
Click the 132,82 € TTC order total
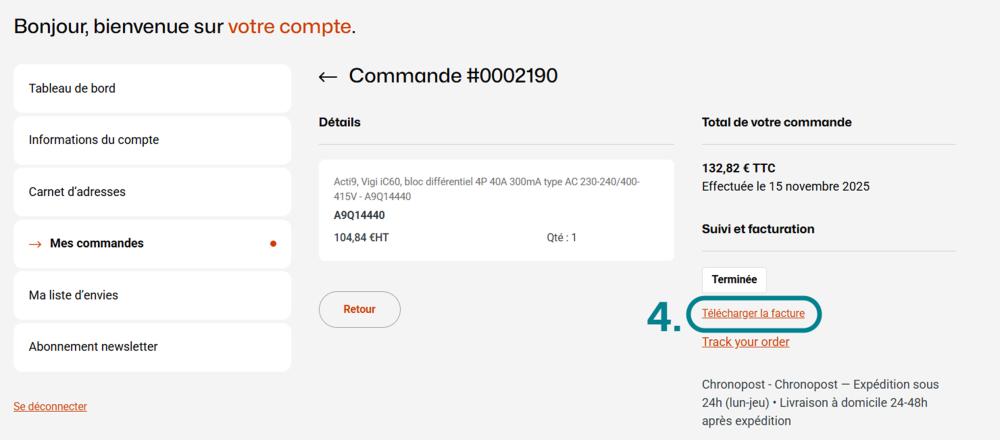(x=739, y=168)
